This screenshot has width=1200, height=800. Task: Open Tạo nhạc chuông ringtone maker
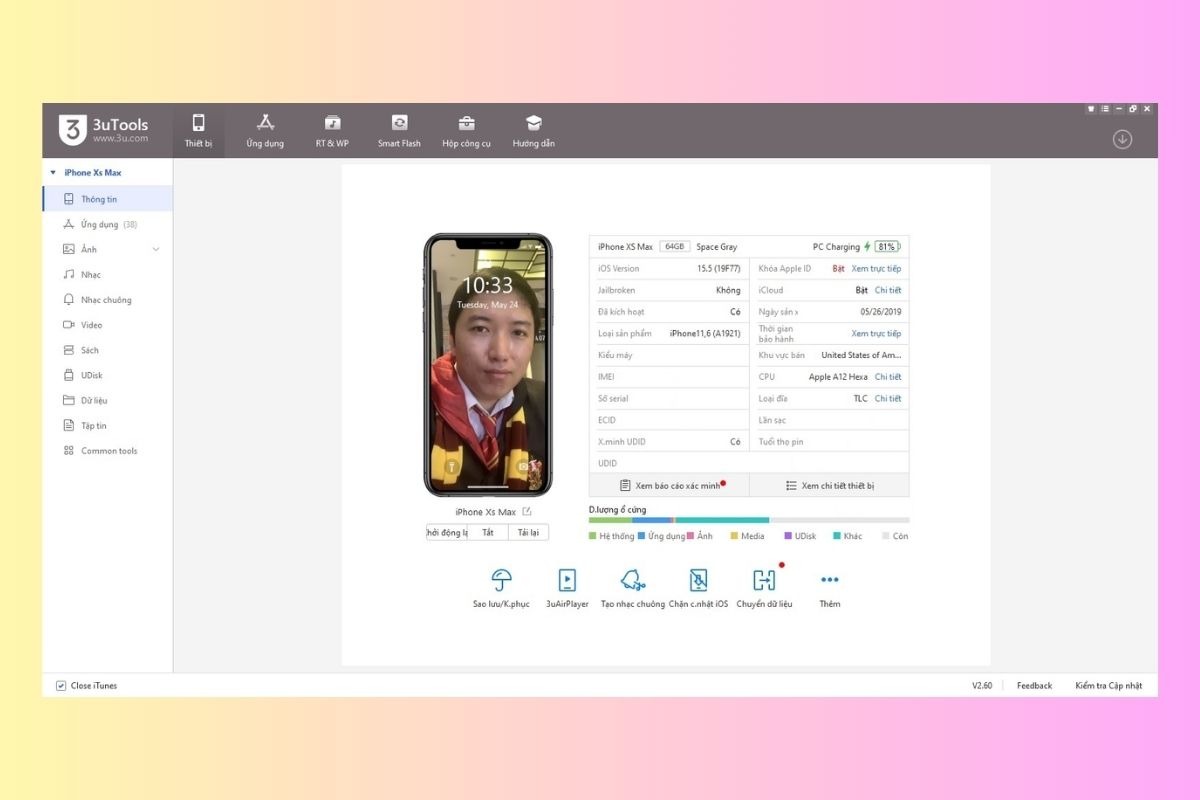click(x=632, y=588)
